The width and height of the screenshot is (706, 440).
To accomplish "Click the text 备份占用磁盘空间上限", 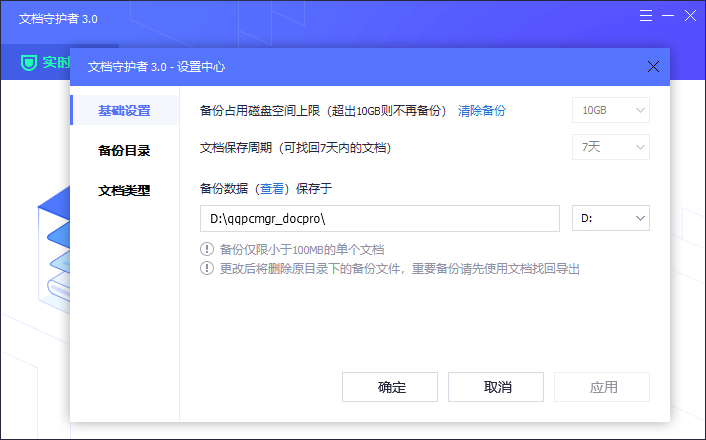I will 260,110.
